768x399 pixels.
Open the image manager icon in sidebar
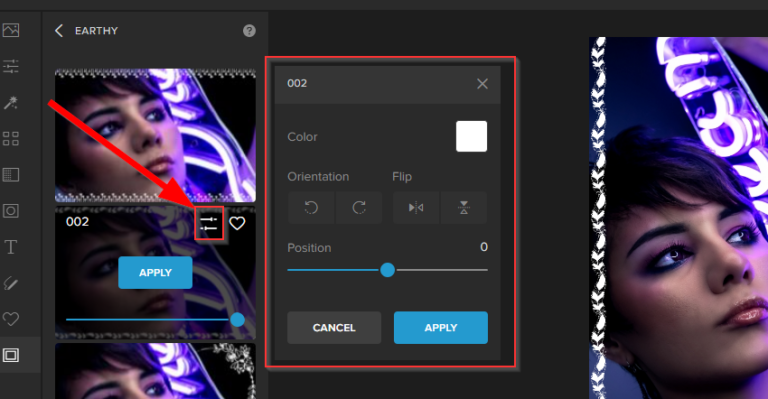(11, 30)
